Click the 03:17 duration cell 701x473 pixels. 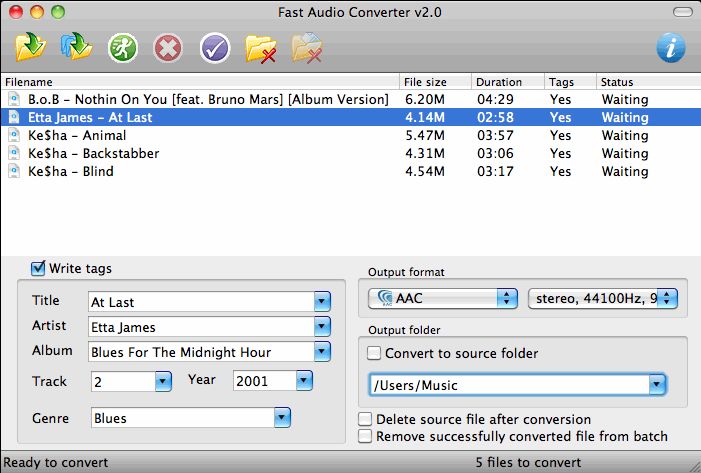[x=495, y=171]
